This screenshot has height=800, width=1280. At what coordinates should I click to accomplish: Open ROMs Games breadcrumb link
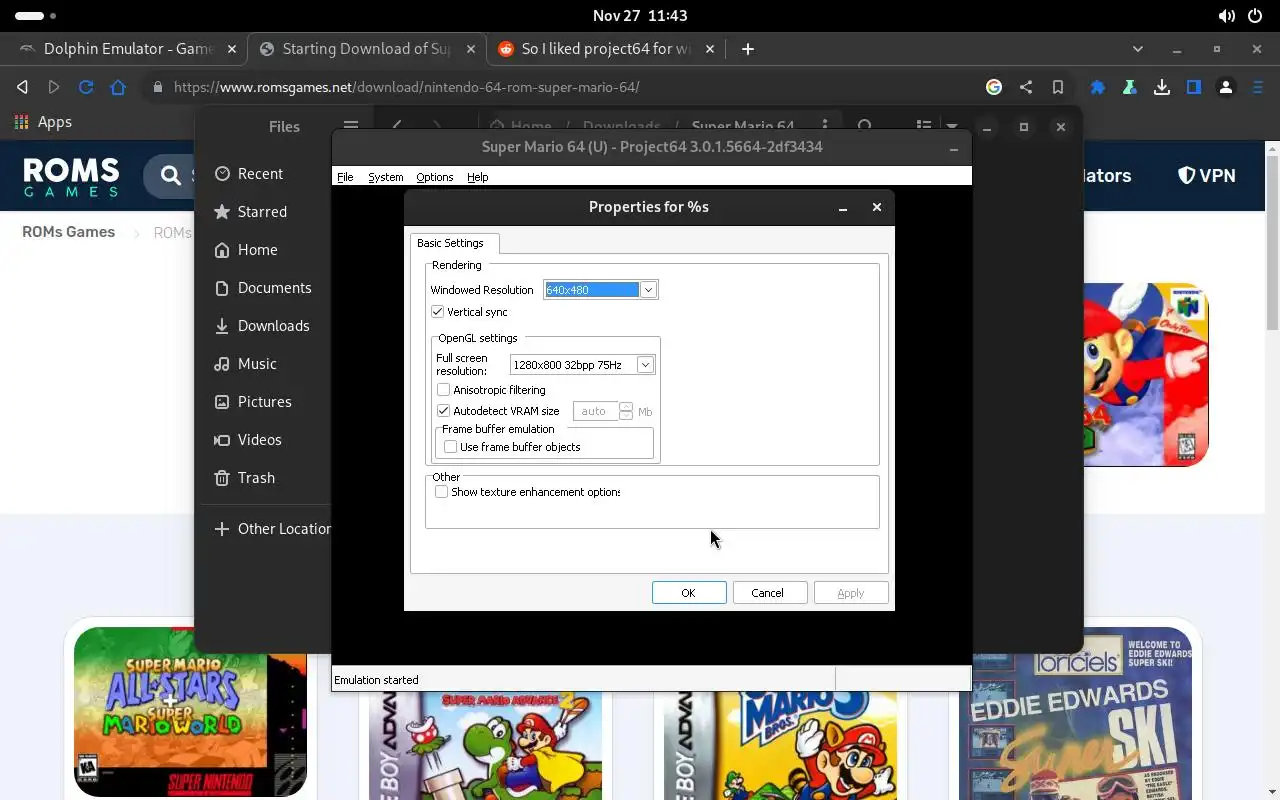click(x=68, y=232)
